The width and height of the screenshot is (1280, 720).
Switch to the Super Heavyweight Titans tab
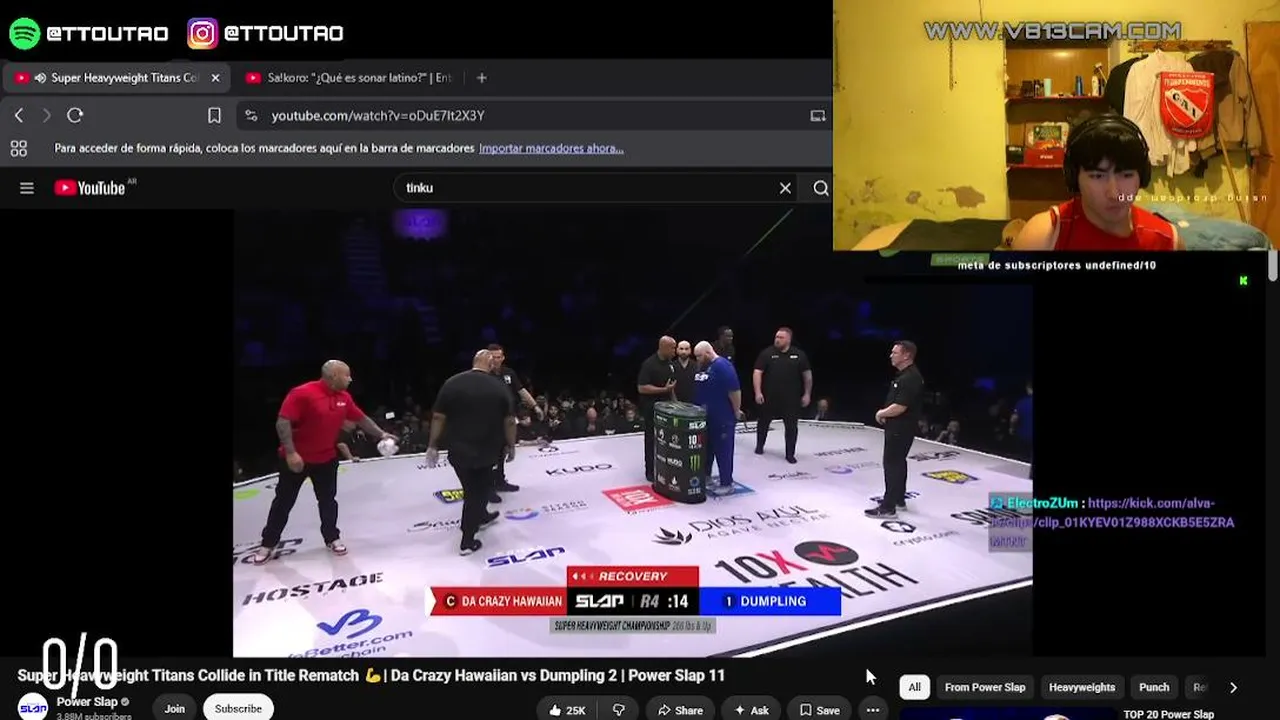click(117, 78)
